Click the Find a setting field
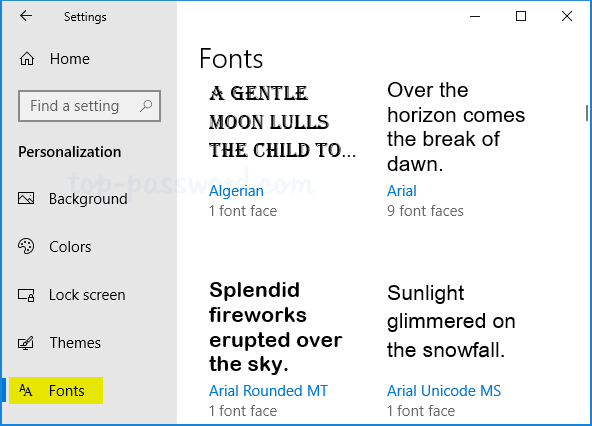 pyautogui.click(x=89, y=106)
